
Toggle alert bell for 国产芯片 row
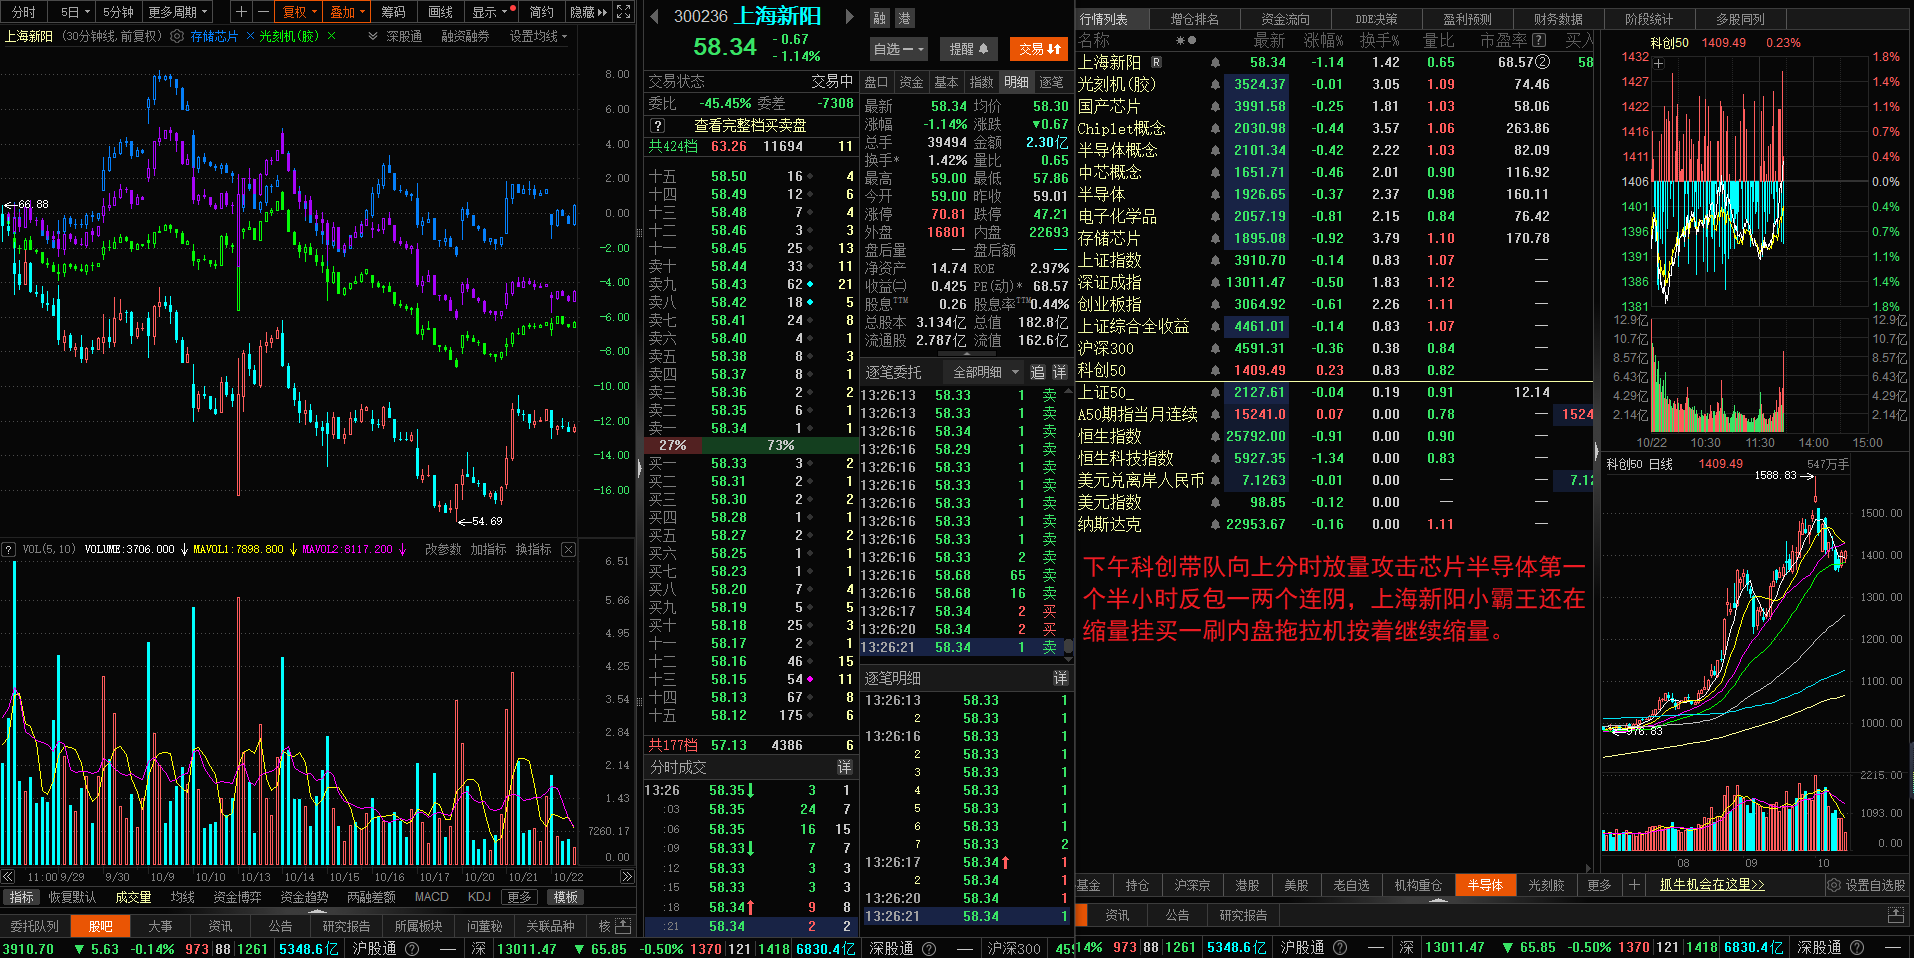click(x=1215, y=106)
